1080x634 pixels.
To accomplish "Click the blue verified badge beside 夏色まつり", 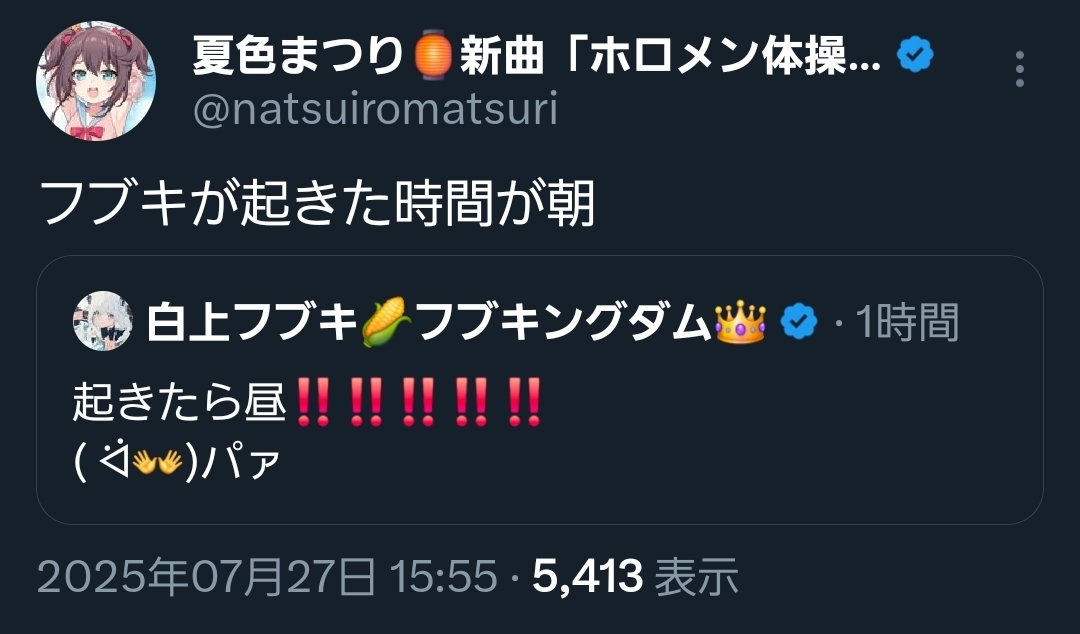I will point(915,55).
